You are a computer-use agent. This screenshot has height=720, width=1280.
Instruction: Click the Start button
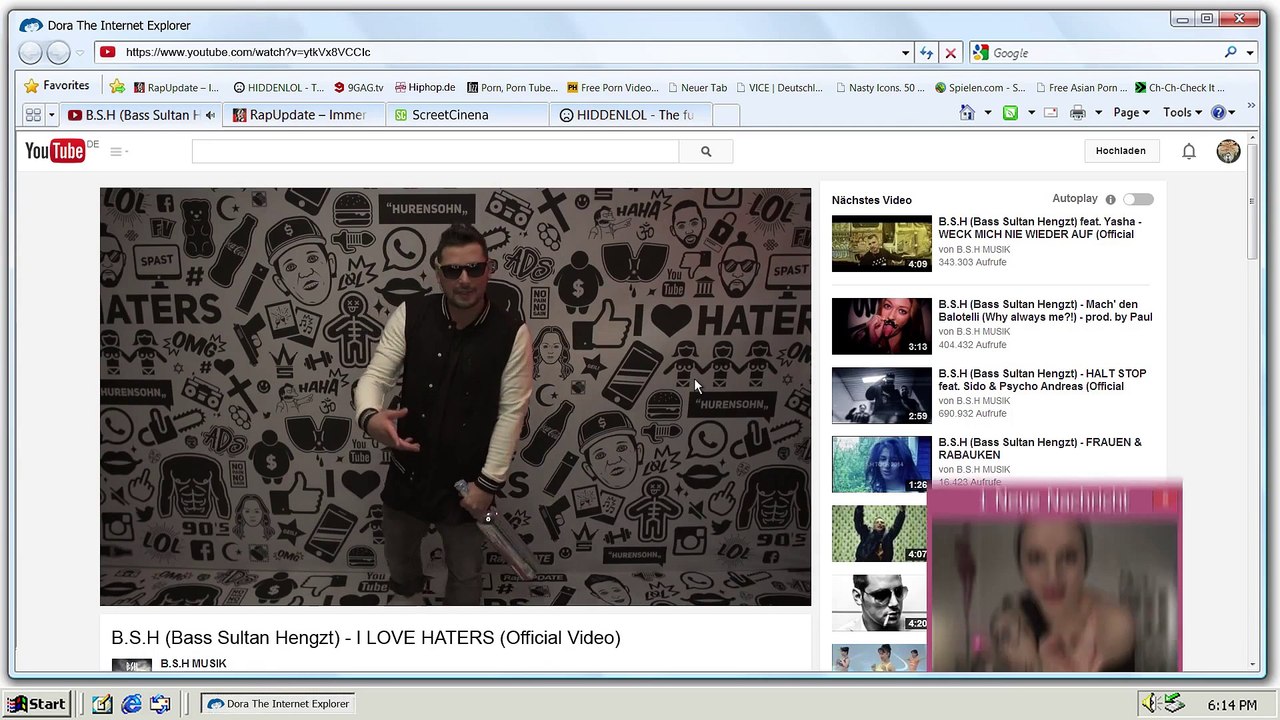pos(36,704)
